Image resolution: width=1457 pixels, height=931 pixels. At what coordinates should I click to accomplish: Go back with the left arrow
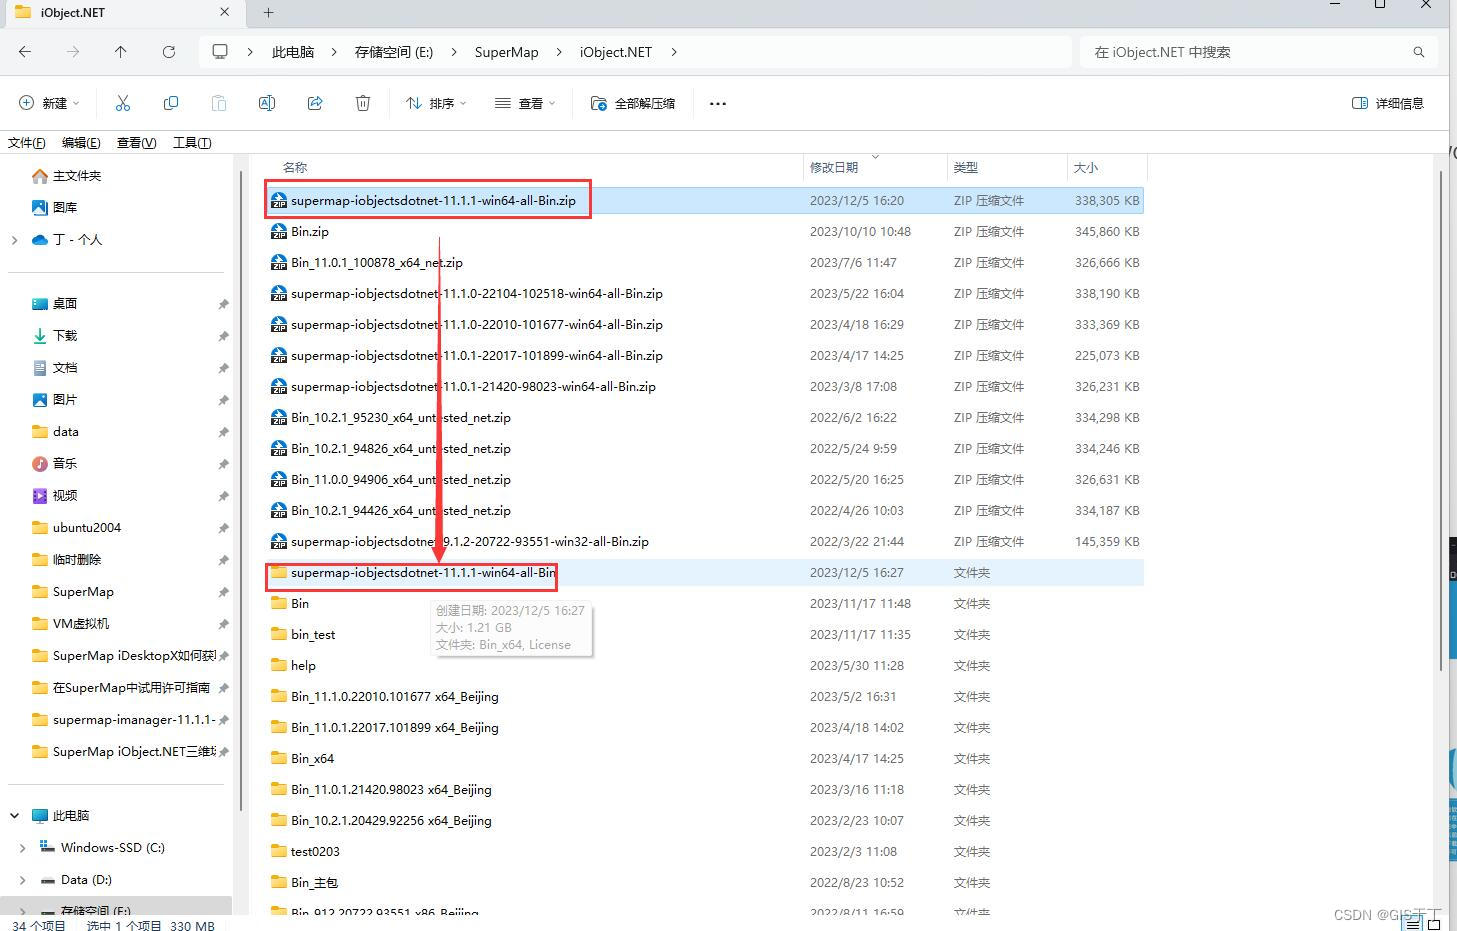coord(25,52)
